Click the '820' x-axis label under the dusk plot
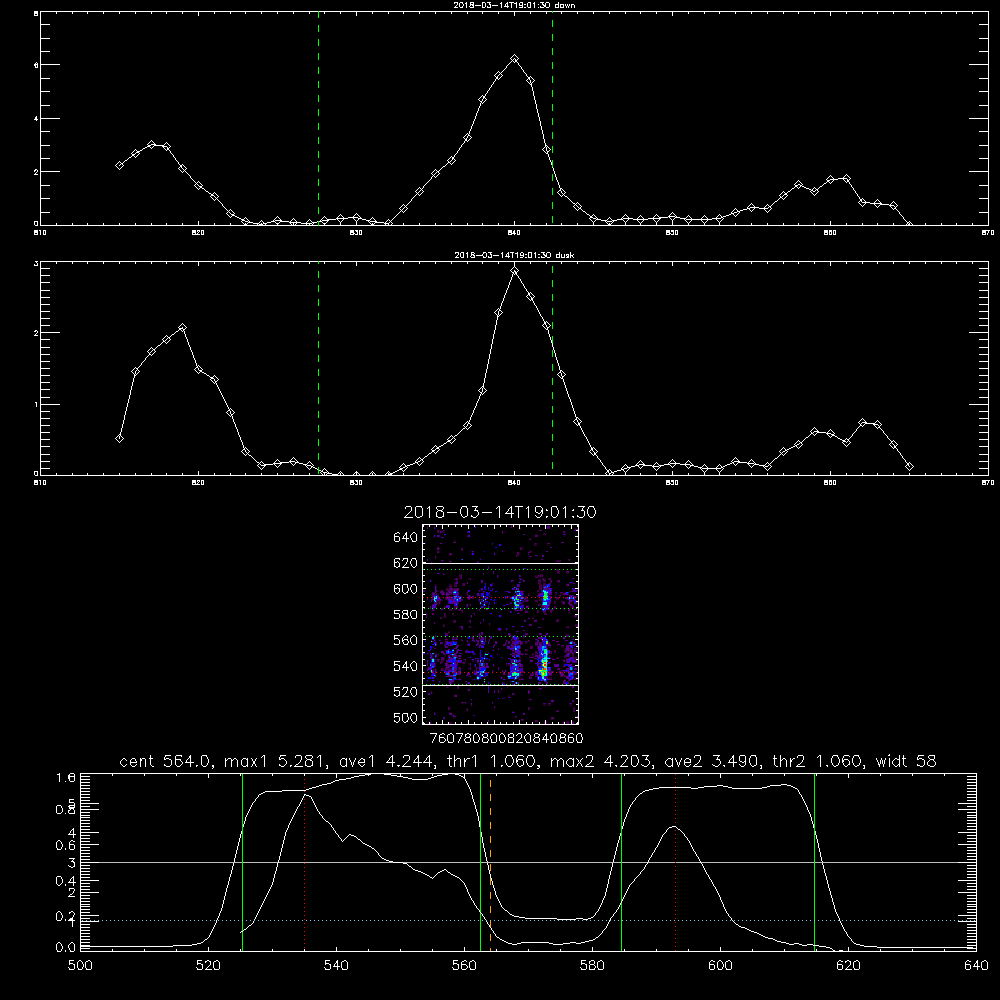 [x=198, y=483]
